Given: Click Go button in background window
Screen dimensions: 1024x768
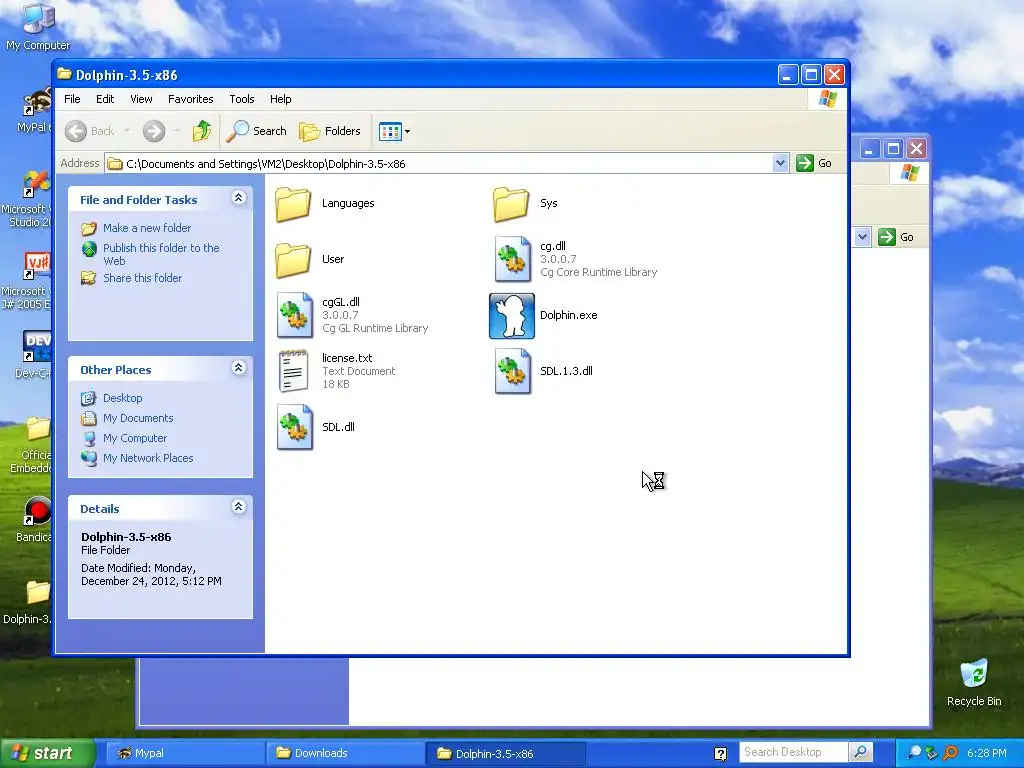Looking at the screenshot, I should coord(896,237).
